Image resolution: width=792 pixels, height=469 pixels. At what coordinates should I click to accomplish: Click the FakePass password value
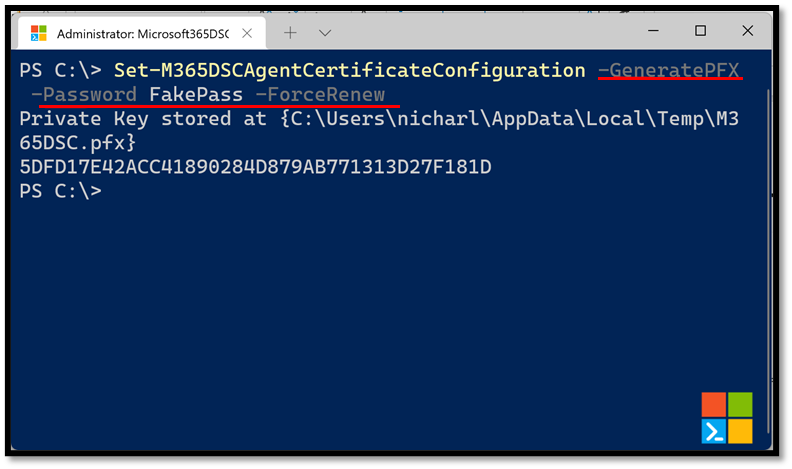(x=196, y=94)
